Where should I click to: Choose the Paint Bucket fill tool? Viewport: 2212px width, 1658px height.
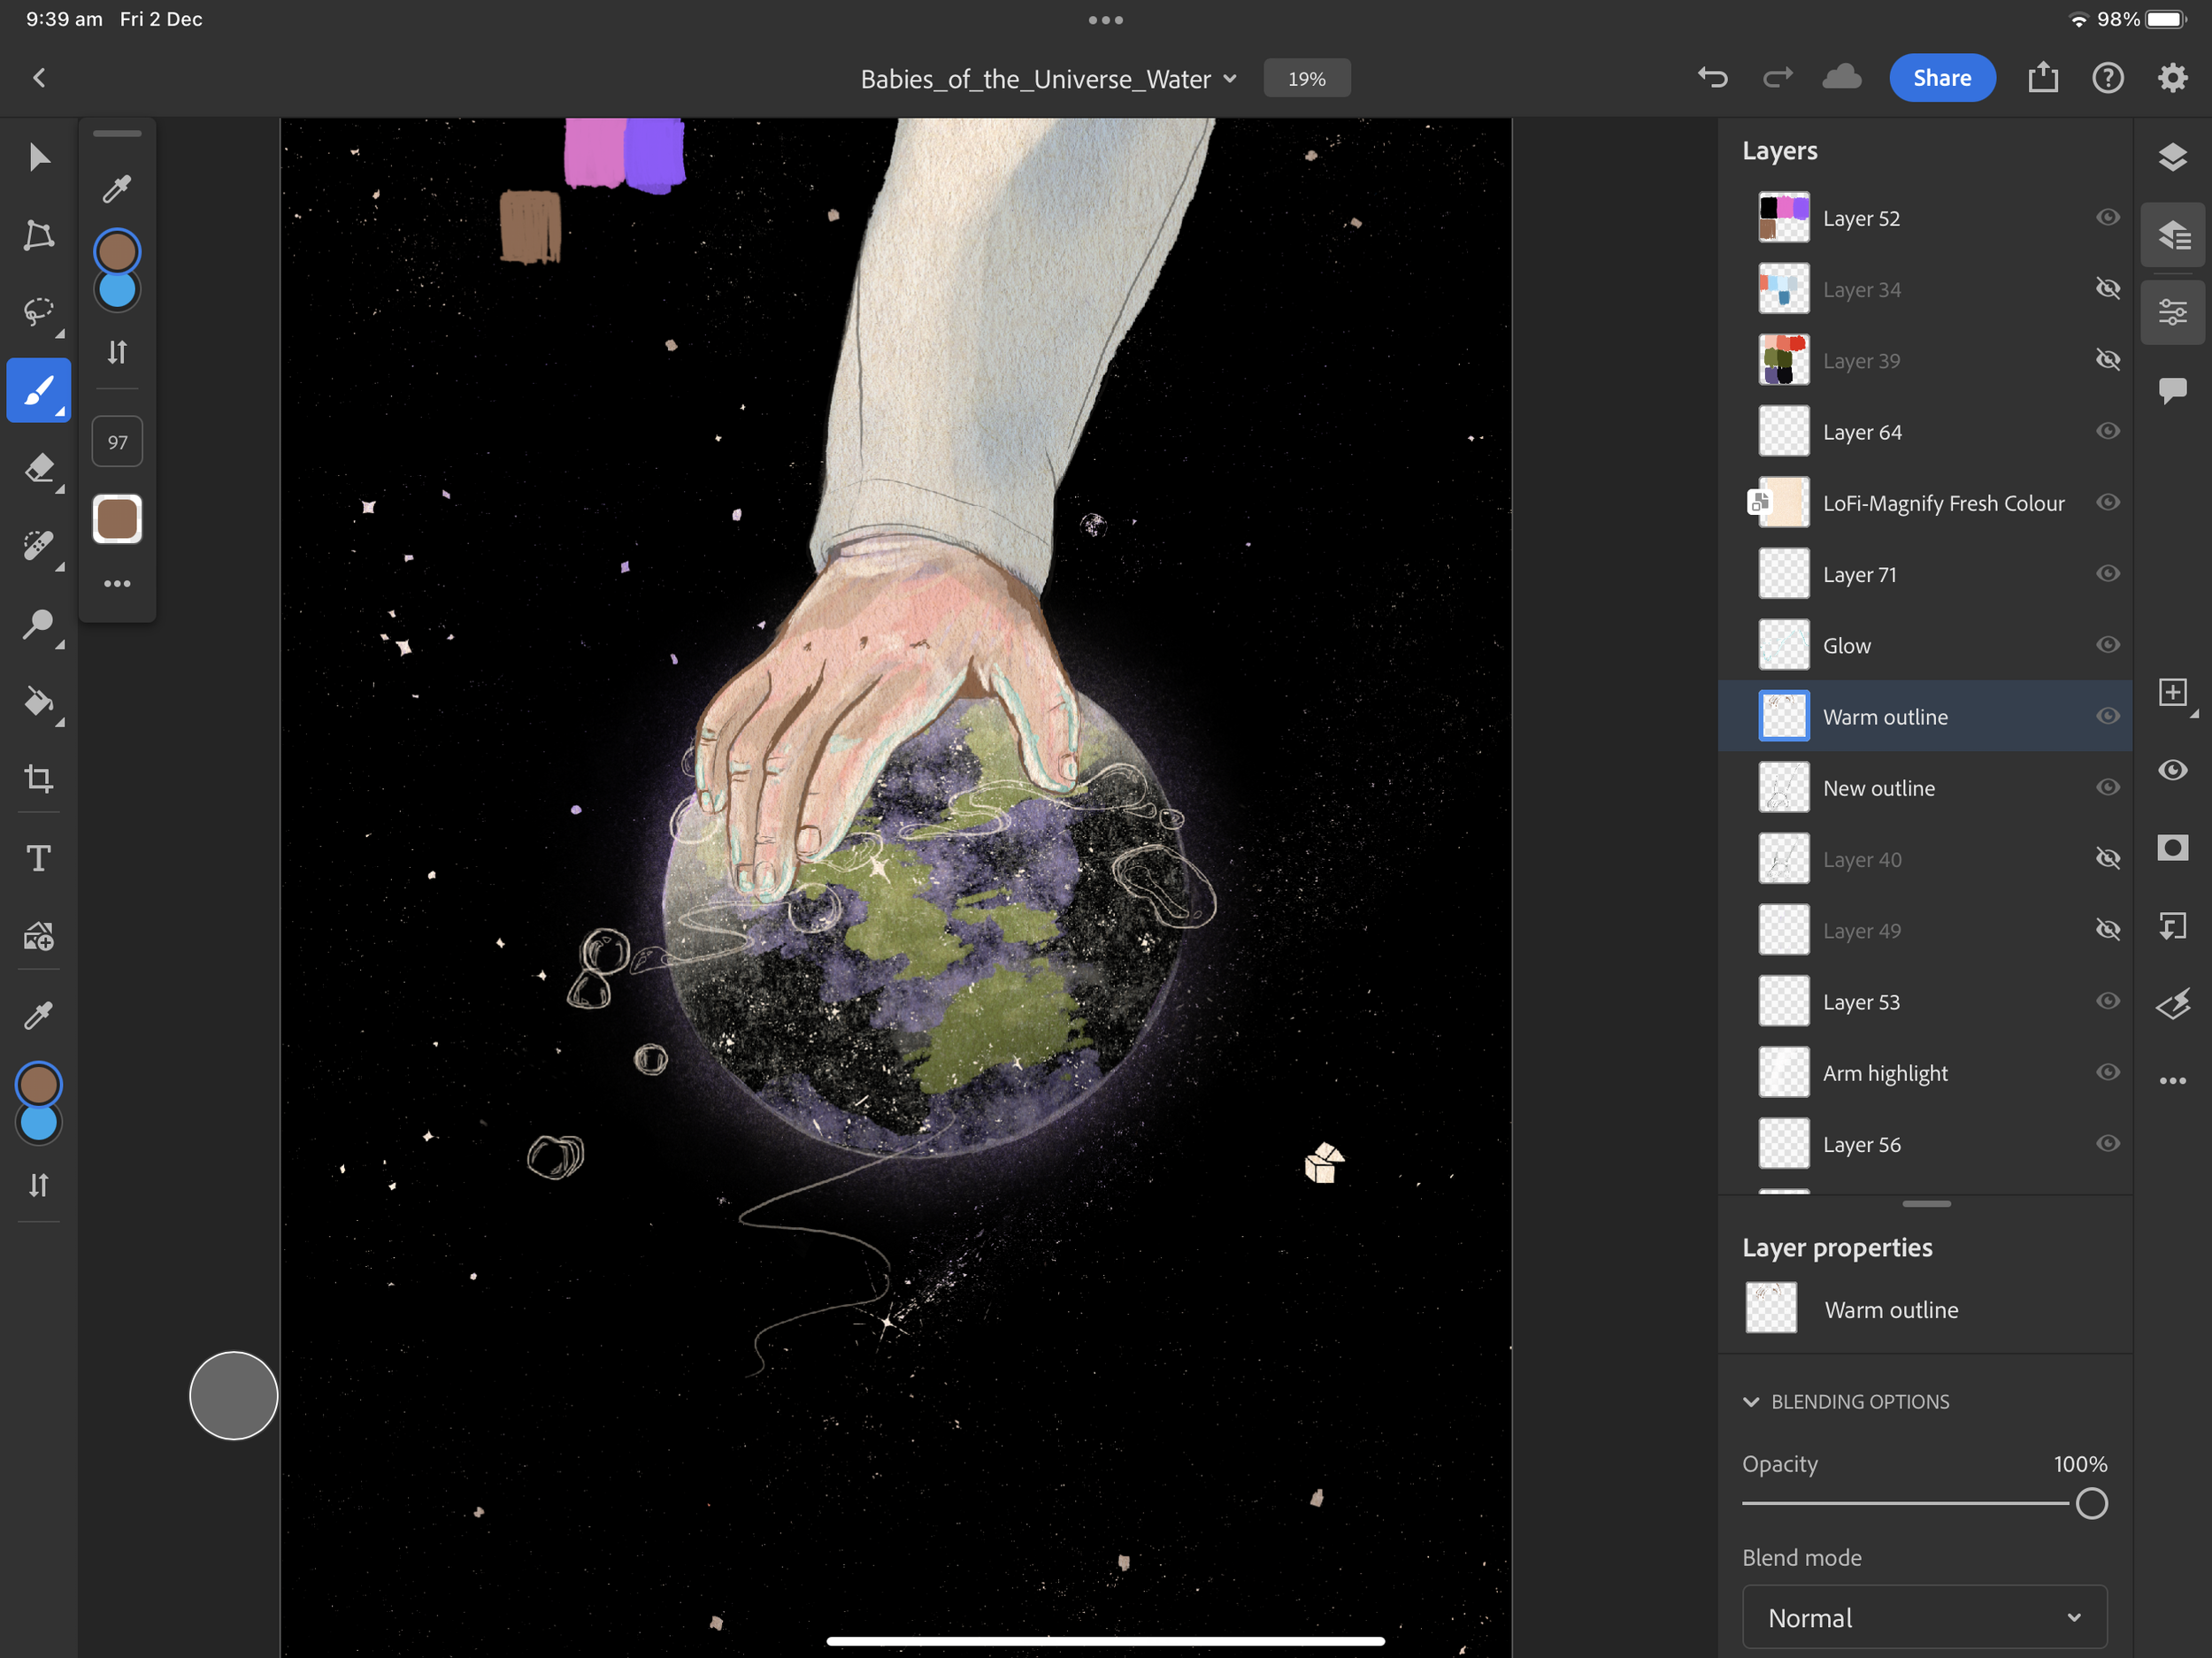[38, 702]
